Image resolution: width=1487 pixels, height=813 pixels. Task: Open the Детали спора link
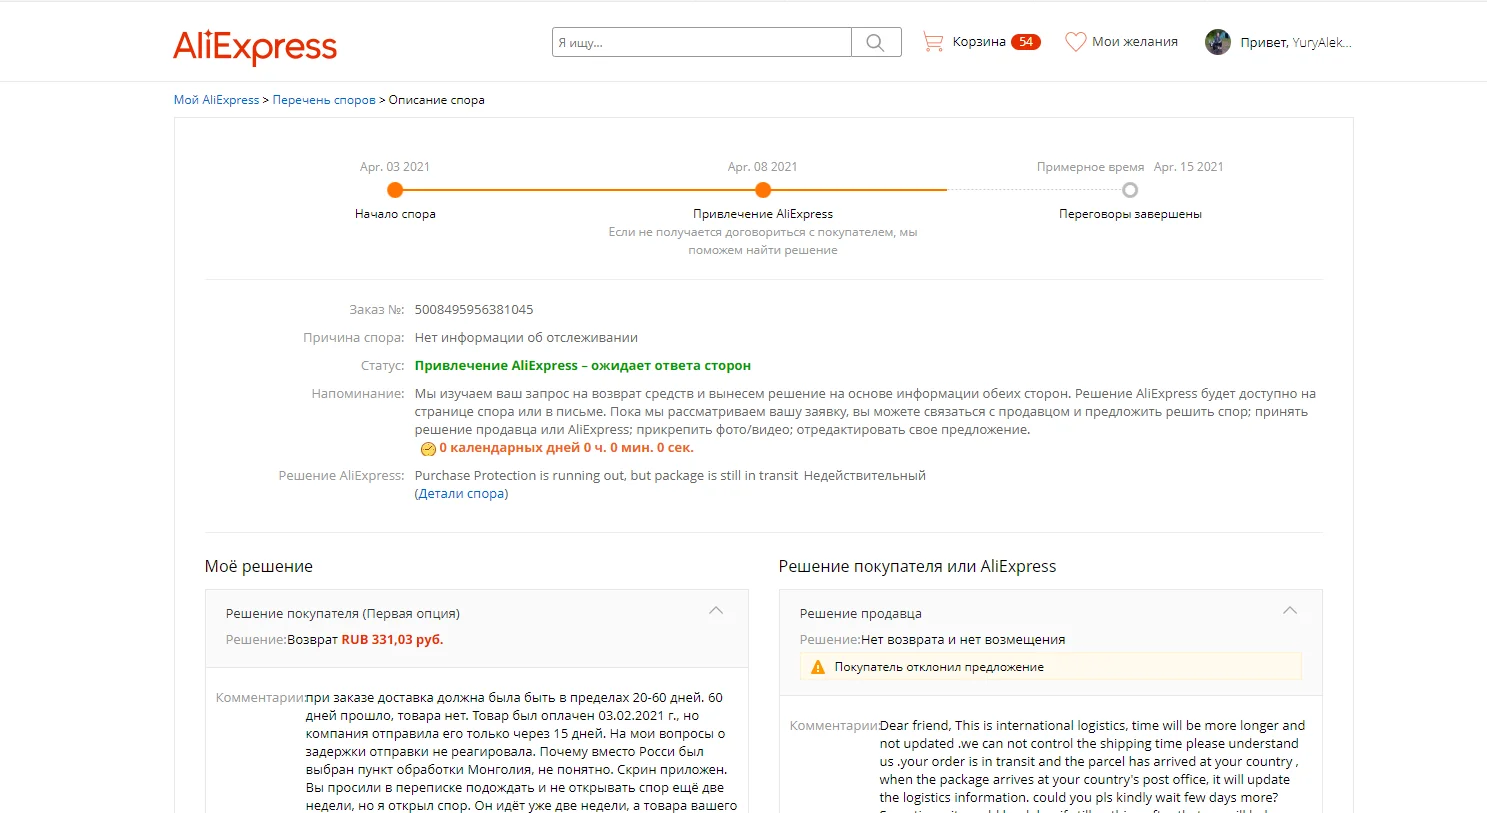click(x=462, y=494)
